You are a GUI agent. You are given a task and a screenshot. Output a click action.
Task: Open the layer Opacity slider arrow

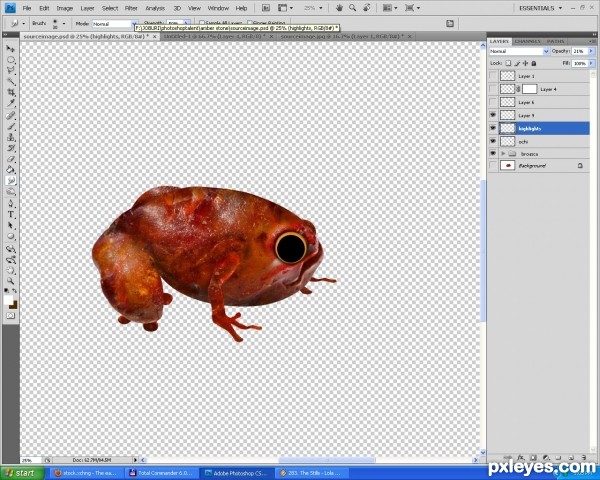[592, 51]
